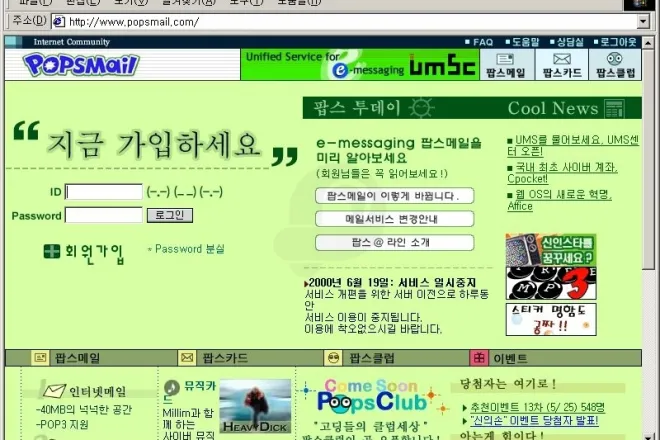Select the 팝스메일 section tab
This screenshot has height=440, width=660.
(x=78, y=358)
